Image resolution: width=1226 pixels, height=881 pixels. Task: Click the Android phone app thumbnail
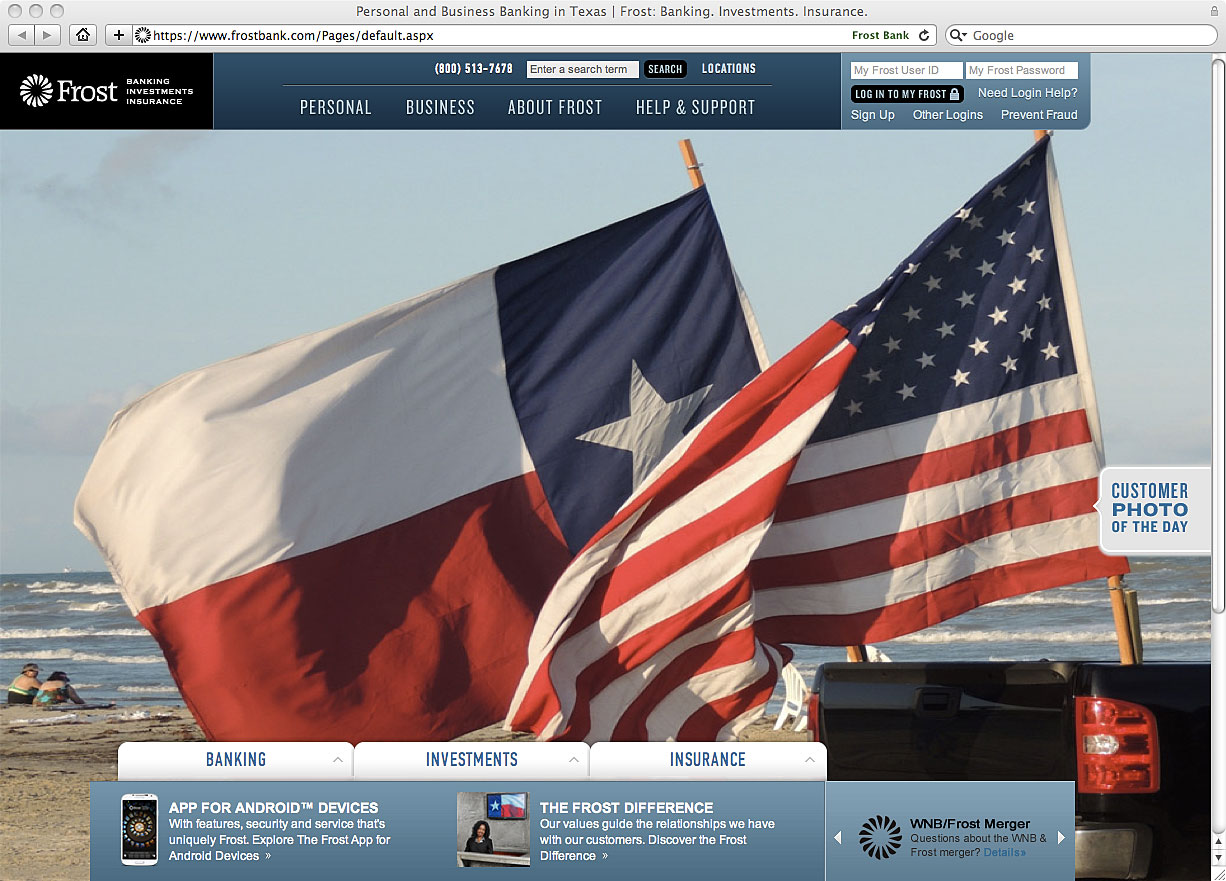[x=139, y=830]
